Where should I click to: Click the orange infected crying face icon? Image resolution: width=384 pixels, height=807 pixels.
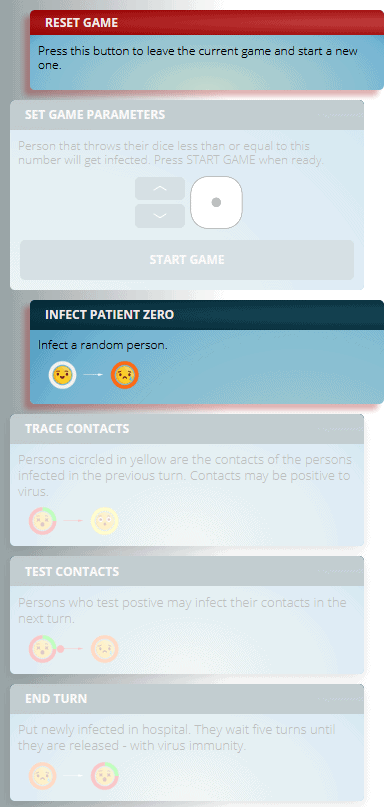click(x=125, y=375)
